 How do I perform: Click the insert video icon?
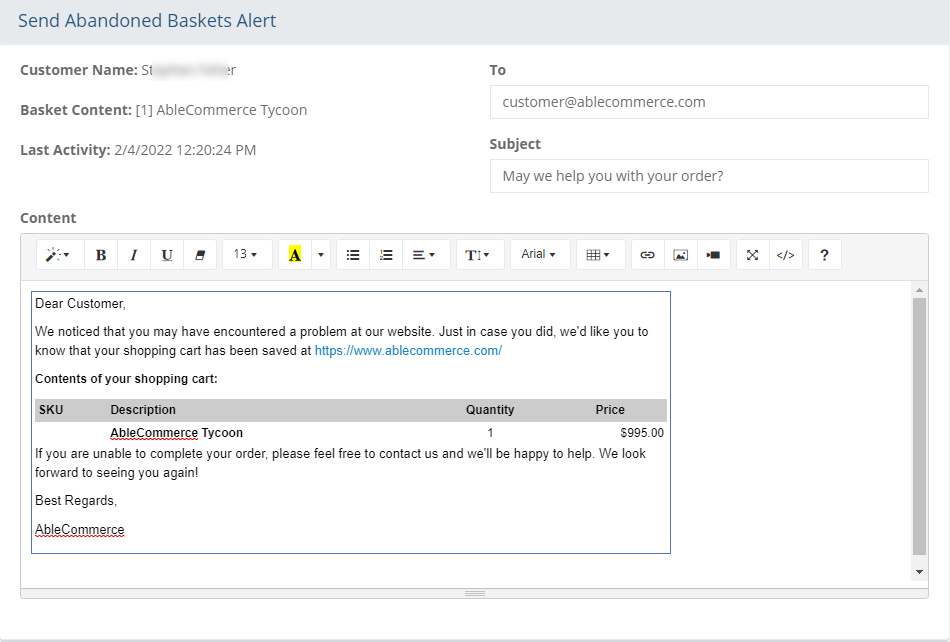point(713,255)
